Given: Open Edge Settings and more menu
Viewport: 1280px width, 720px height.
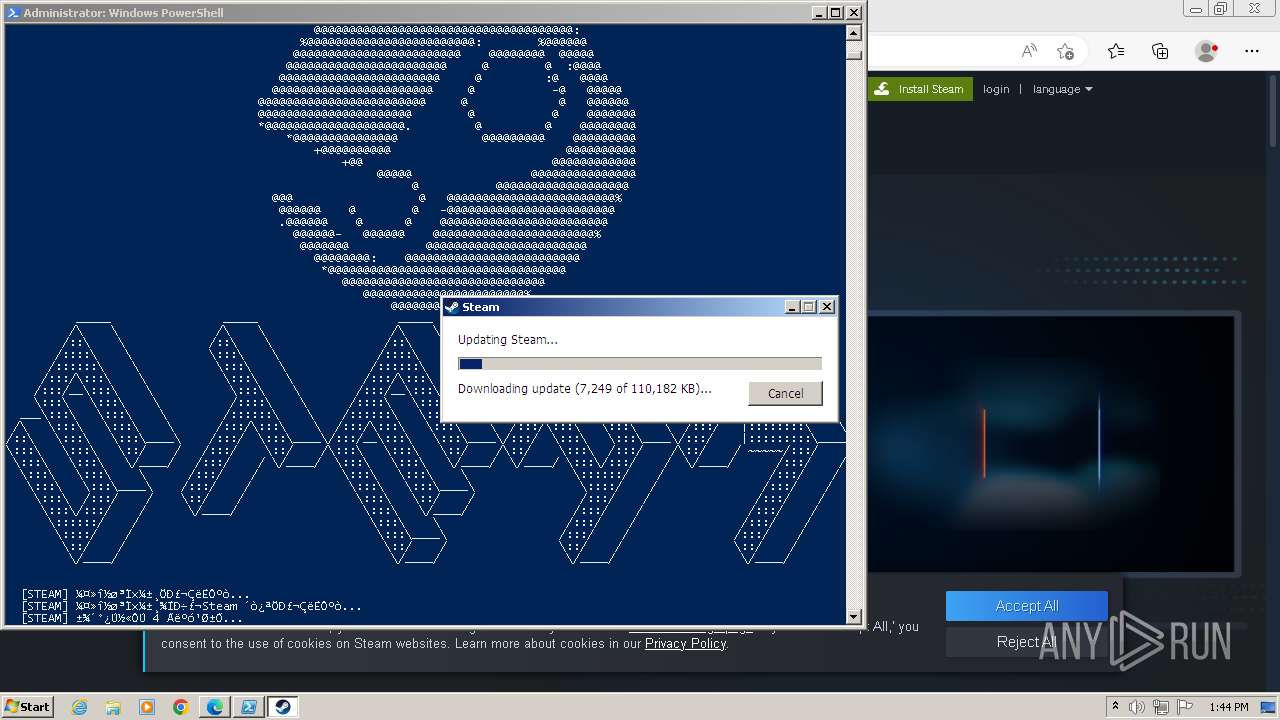Looking at the screenshot, I should 1252,51.
